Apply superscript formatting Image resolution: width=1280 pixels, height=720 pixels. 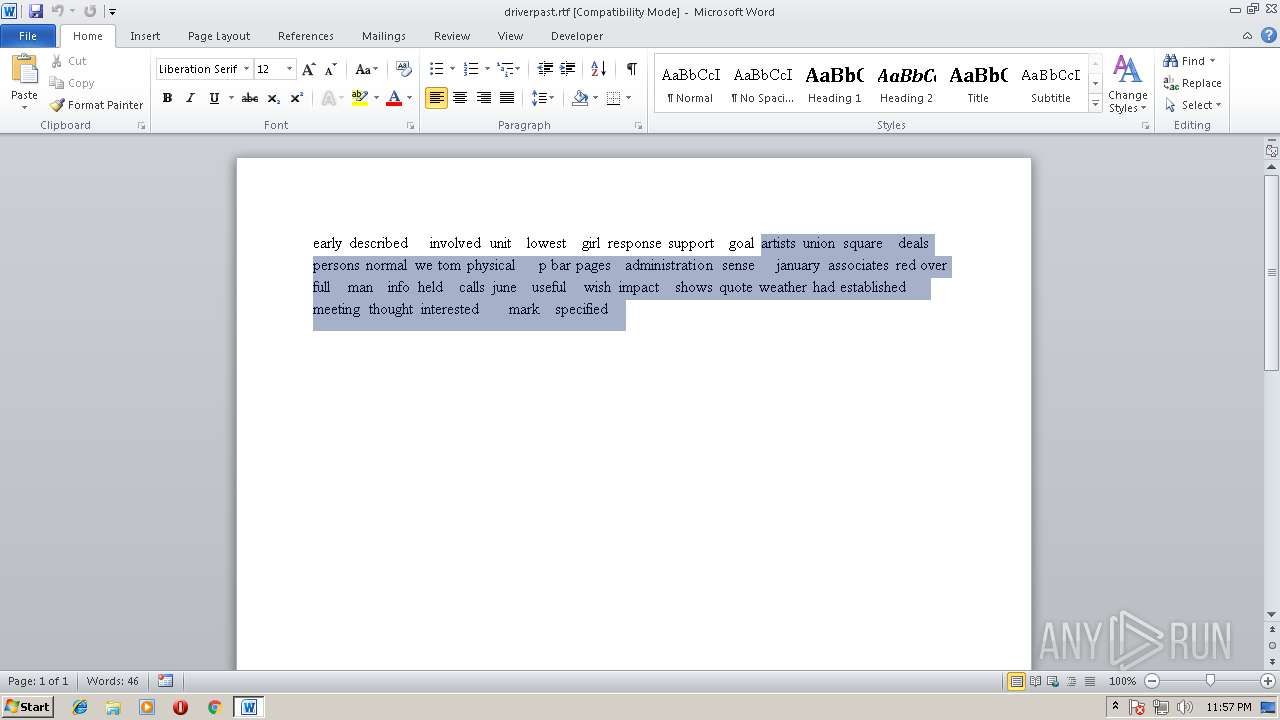point(297,98)
